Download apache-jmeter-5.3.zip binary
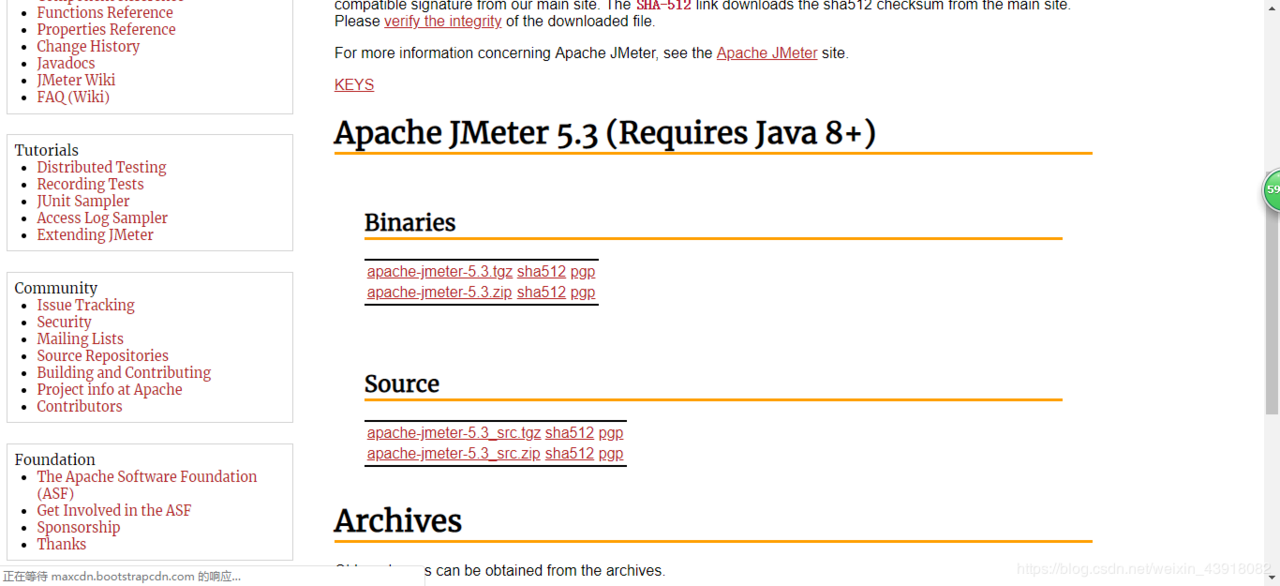The width and height of the screenshot is (1280, 586). (x=439, y=293)
